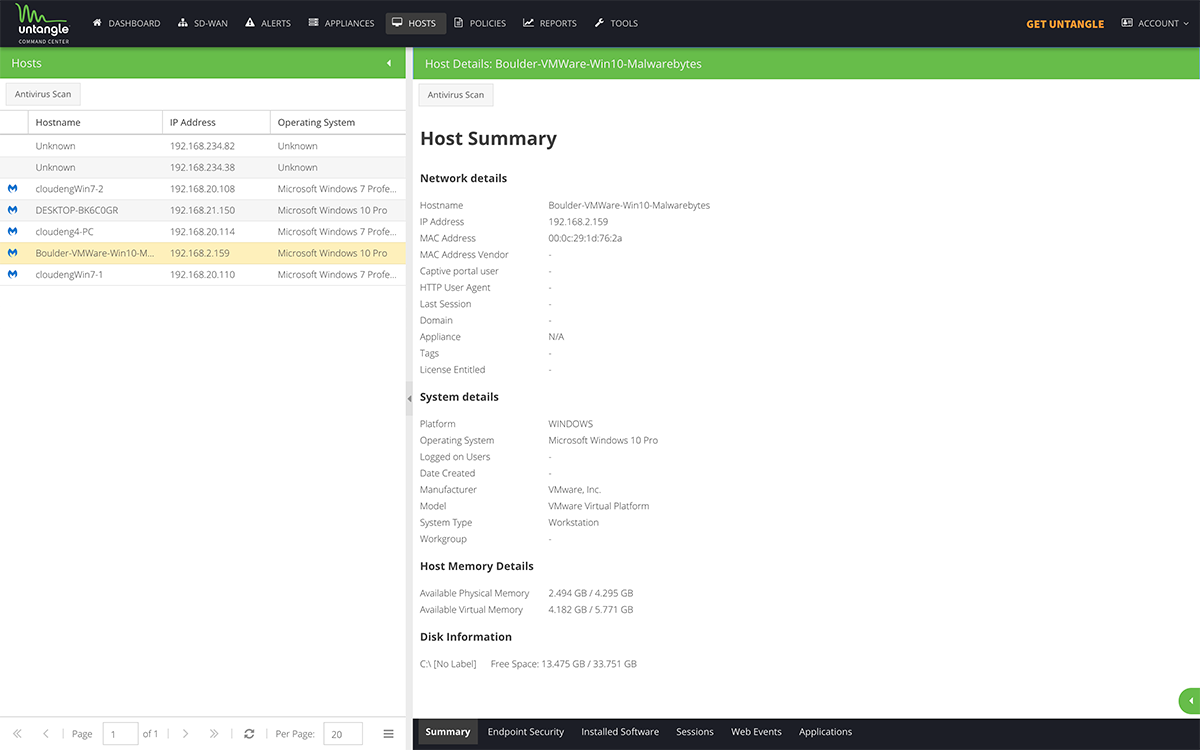
Task: Open the Dashboard menu item
Action: [x=127, y=23]
